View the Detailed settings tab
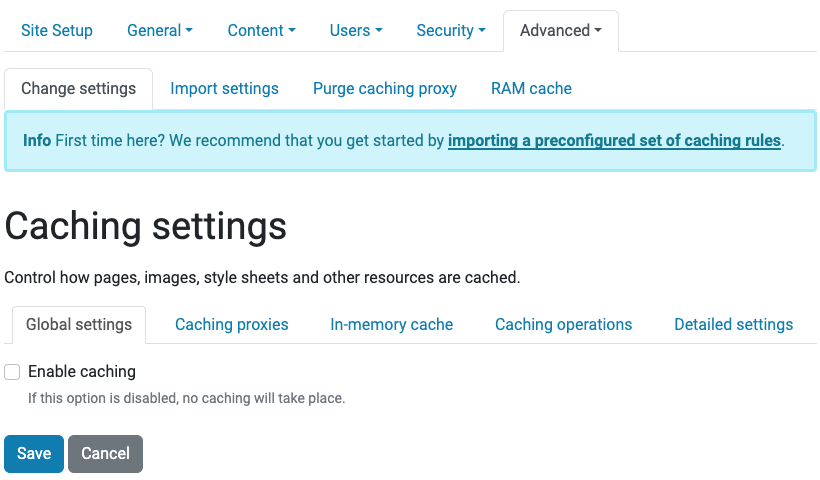 click(734, 324)
